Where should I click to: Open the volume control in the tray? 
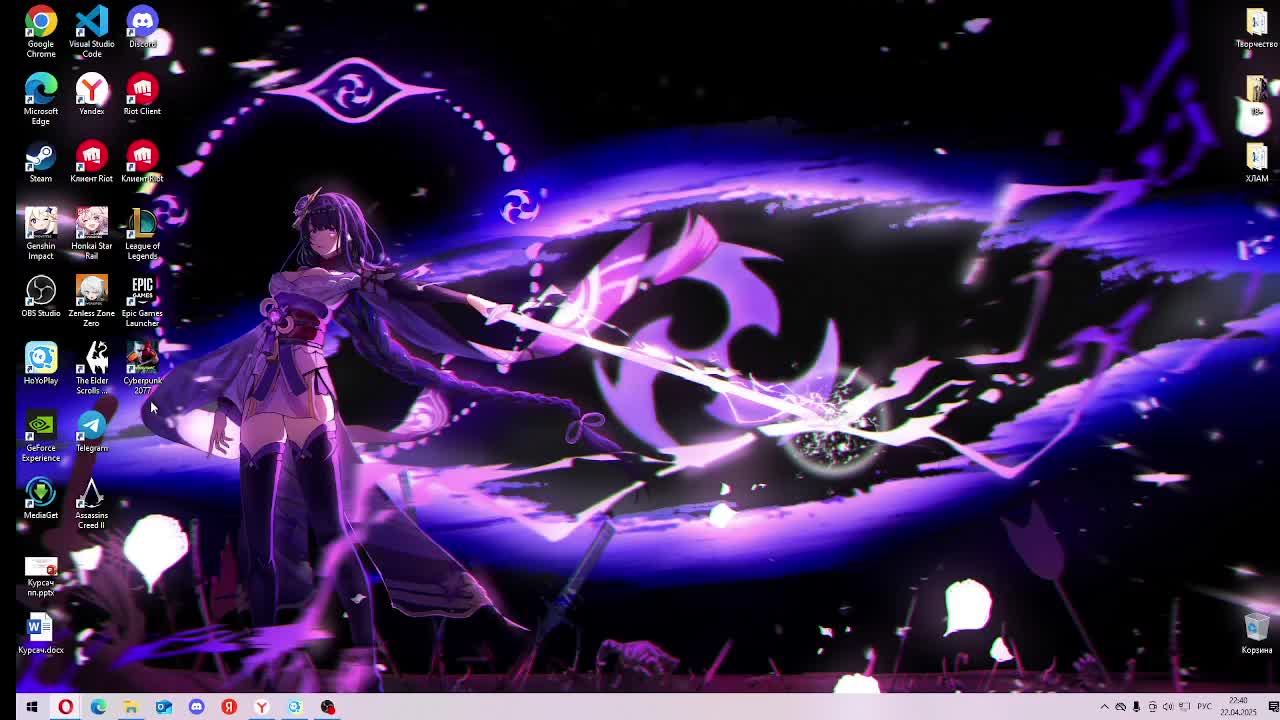[1168, 707]
